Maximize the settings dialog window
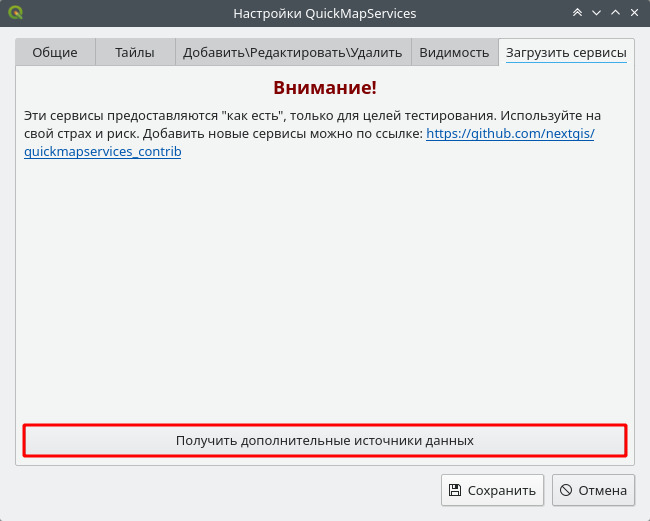 pos(616,13)
